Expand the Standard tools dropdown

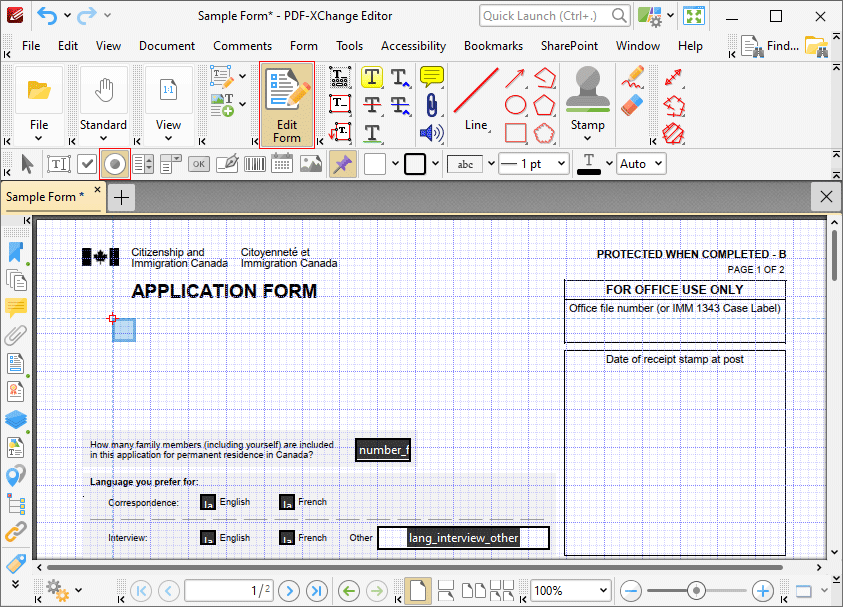pyautogui.click(x=103, y=139)
